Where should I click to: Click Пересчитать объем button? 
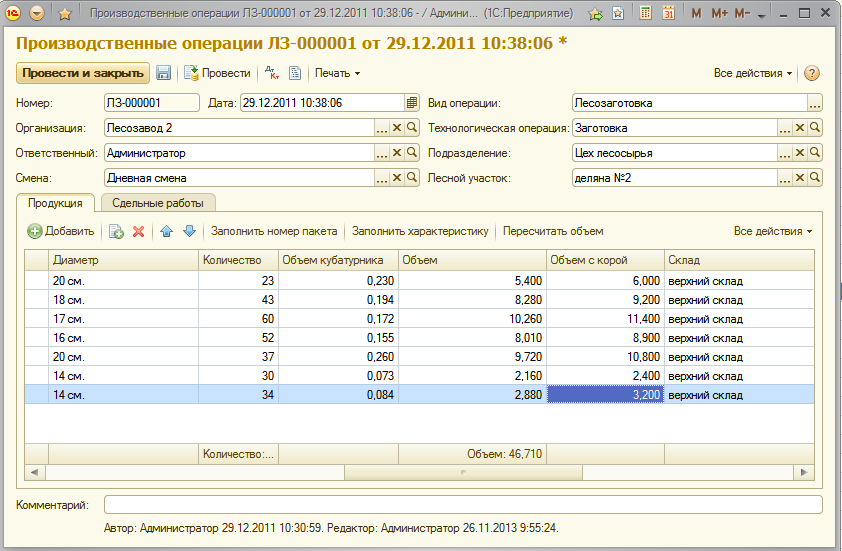[x=553, y=231]
